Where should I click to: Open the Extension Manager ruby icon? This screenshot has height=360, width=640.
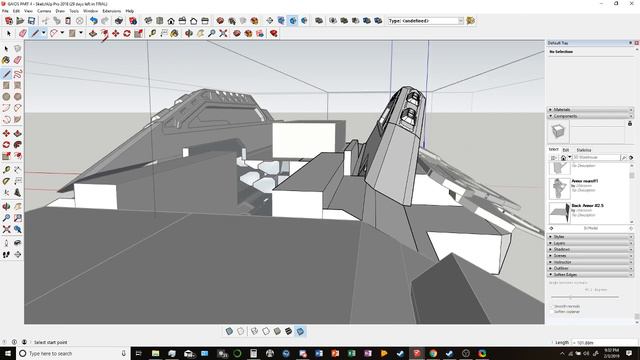273,33
